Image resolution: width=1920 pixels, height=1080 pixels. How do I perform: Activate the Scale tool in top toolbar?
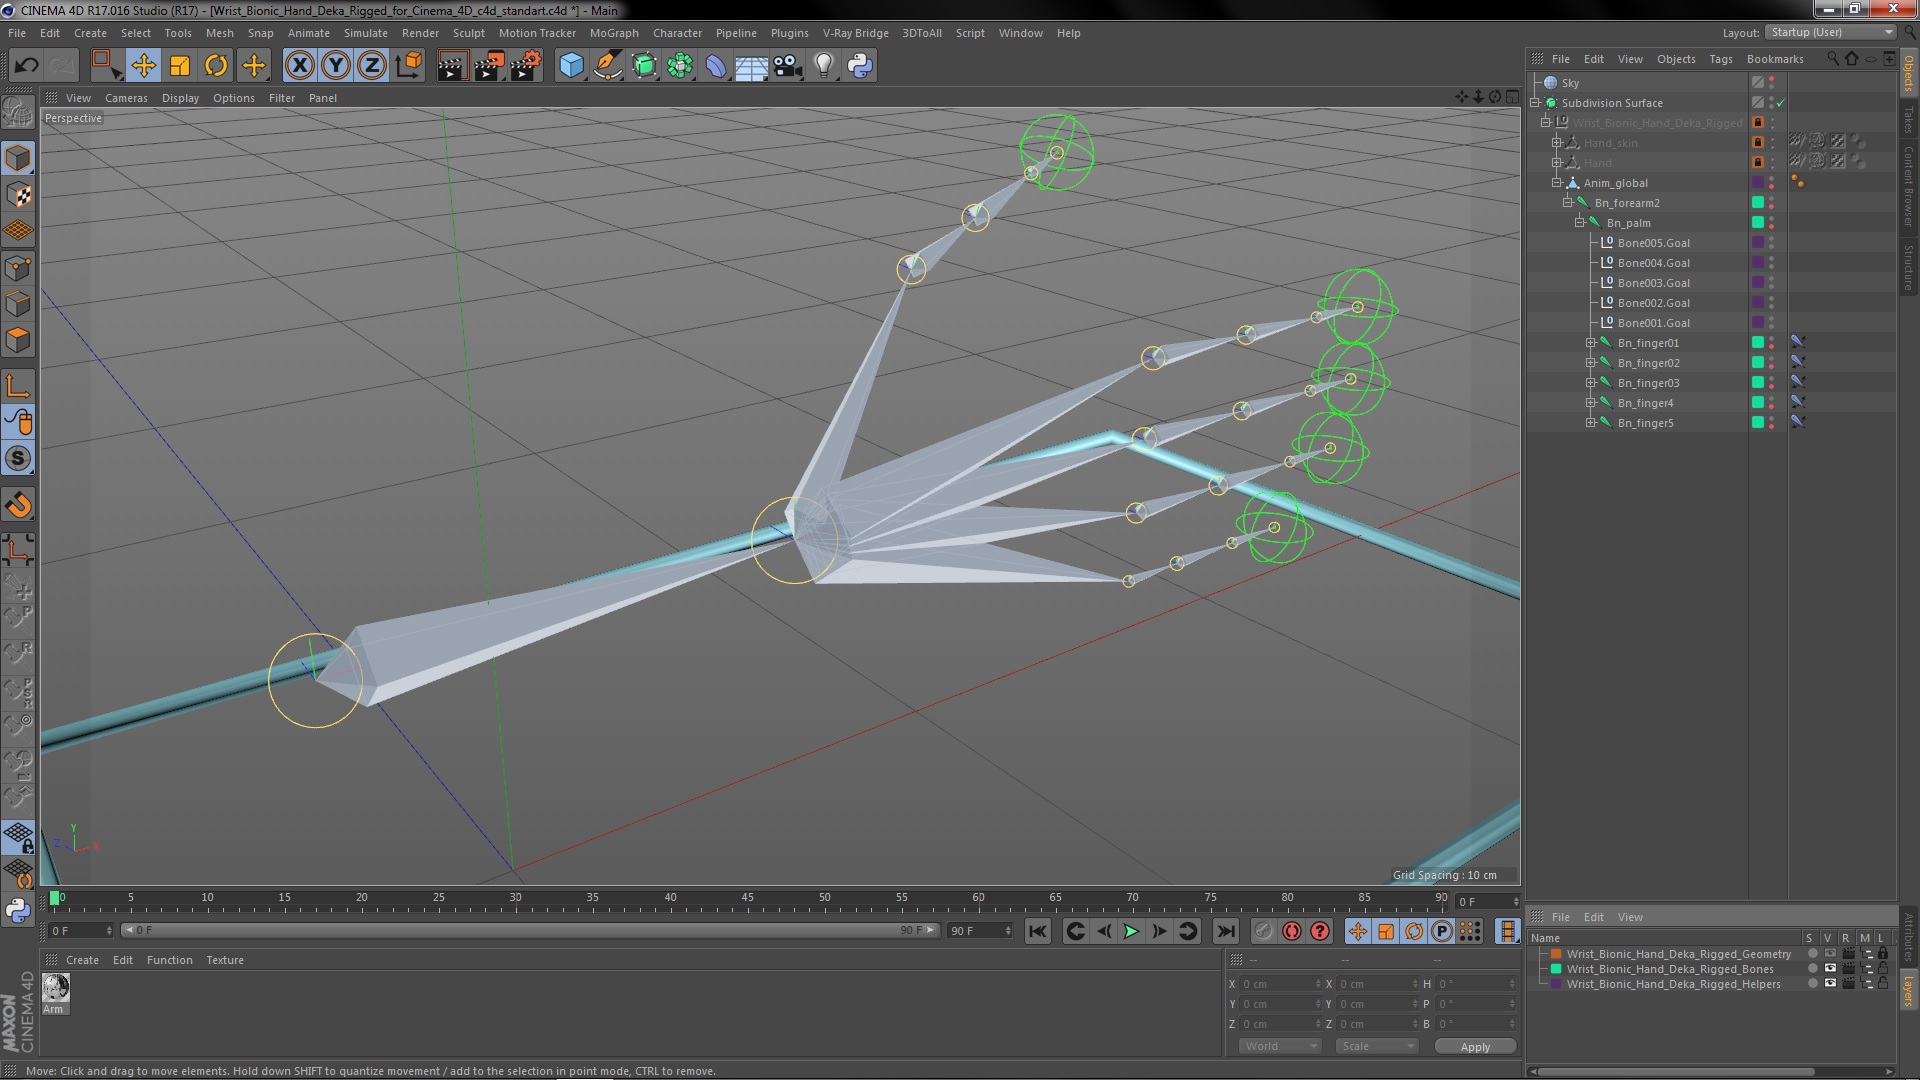coord(180,66)
